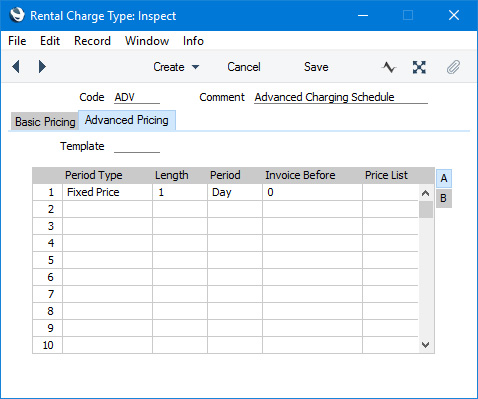Image resolution: width=478 pixels, height=399 pixels.
Task: Click the Cancel button
Action: coord(244,67)
